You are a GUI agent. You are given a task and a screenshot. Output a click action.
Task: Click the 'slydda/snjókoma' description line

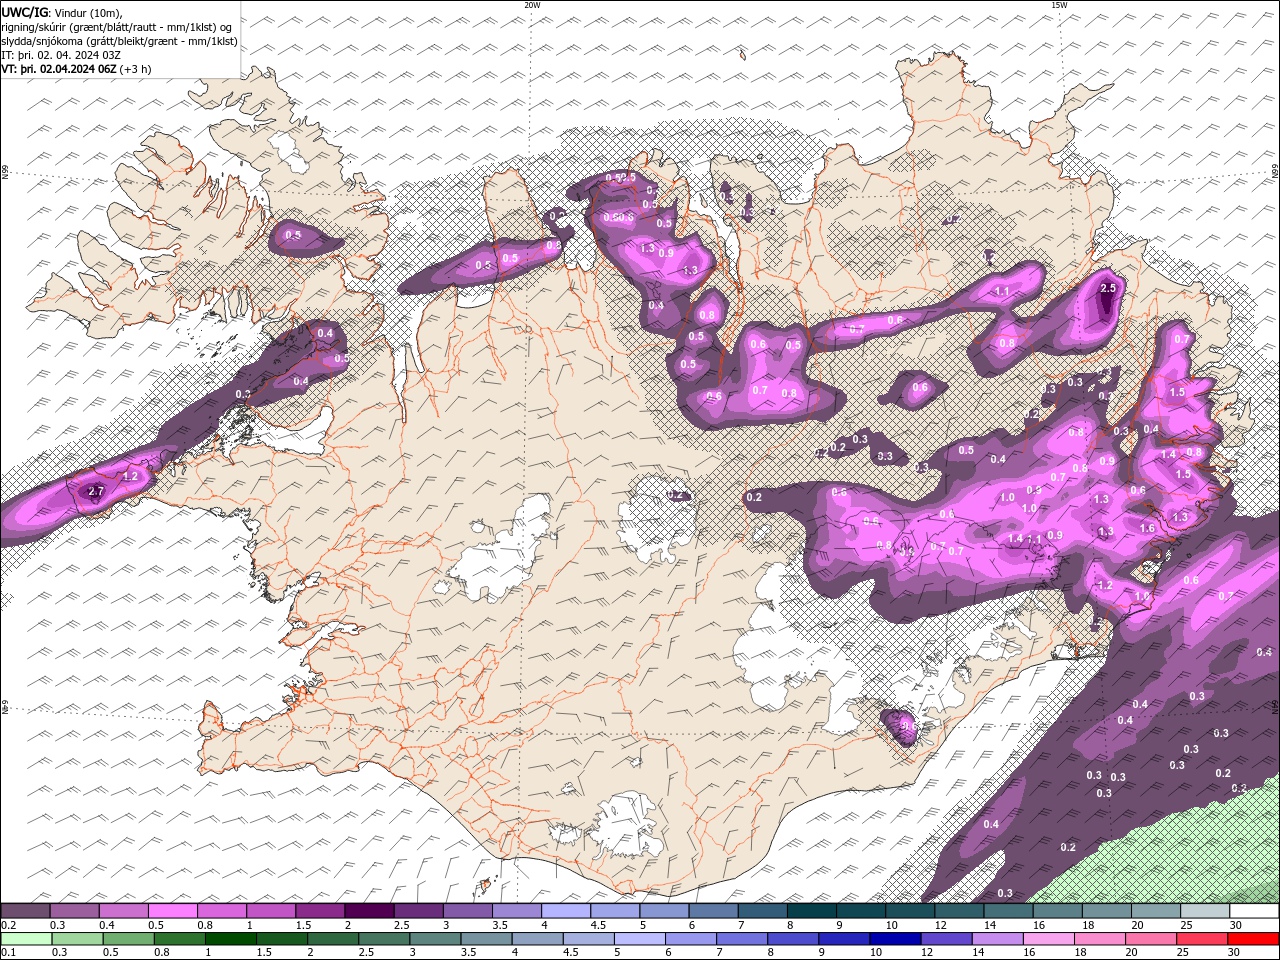[120, 41]
